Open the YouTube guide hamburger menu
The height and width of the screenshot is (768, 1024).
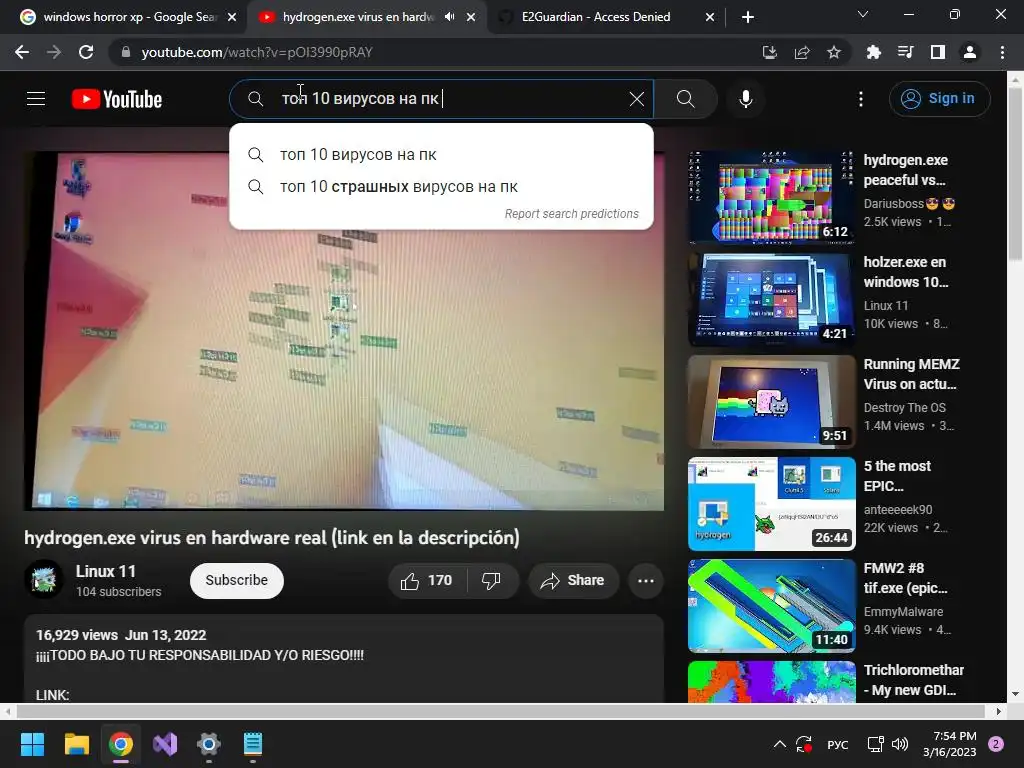click(36, 99)
